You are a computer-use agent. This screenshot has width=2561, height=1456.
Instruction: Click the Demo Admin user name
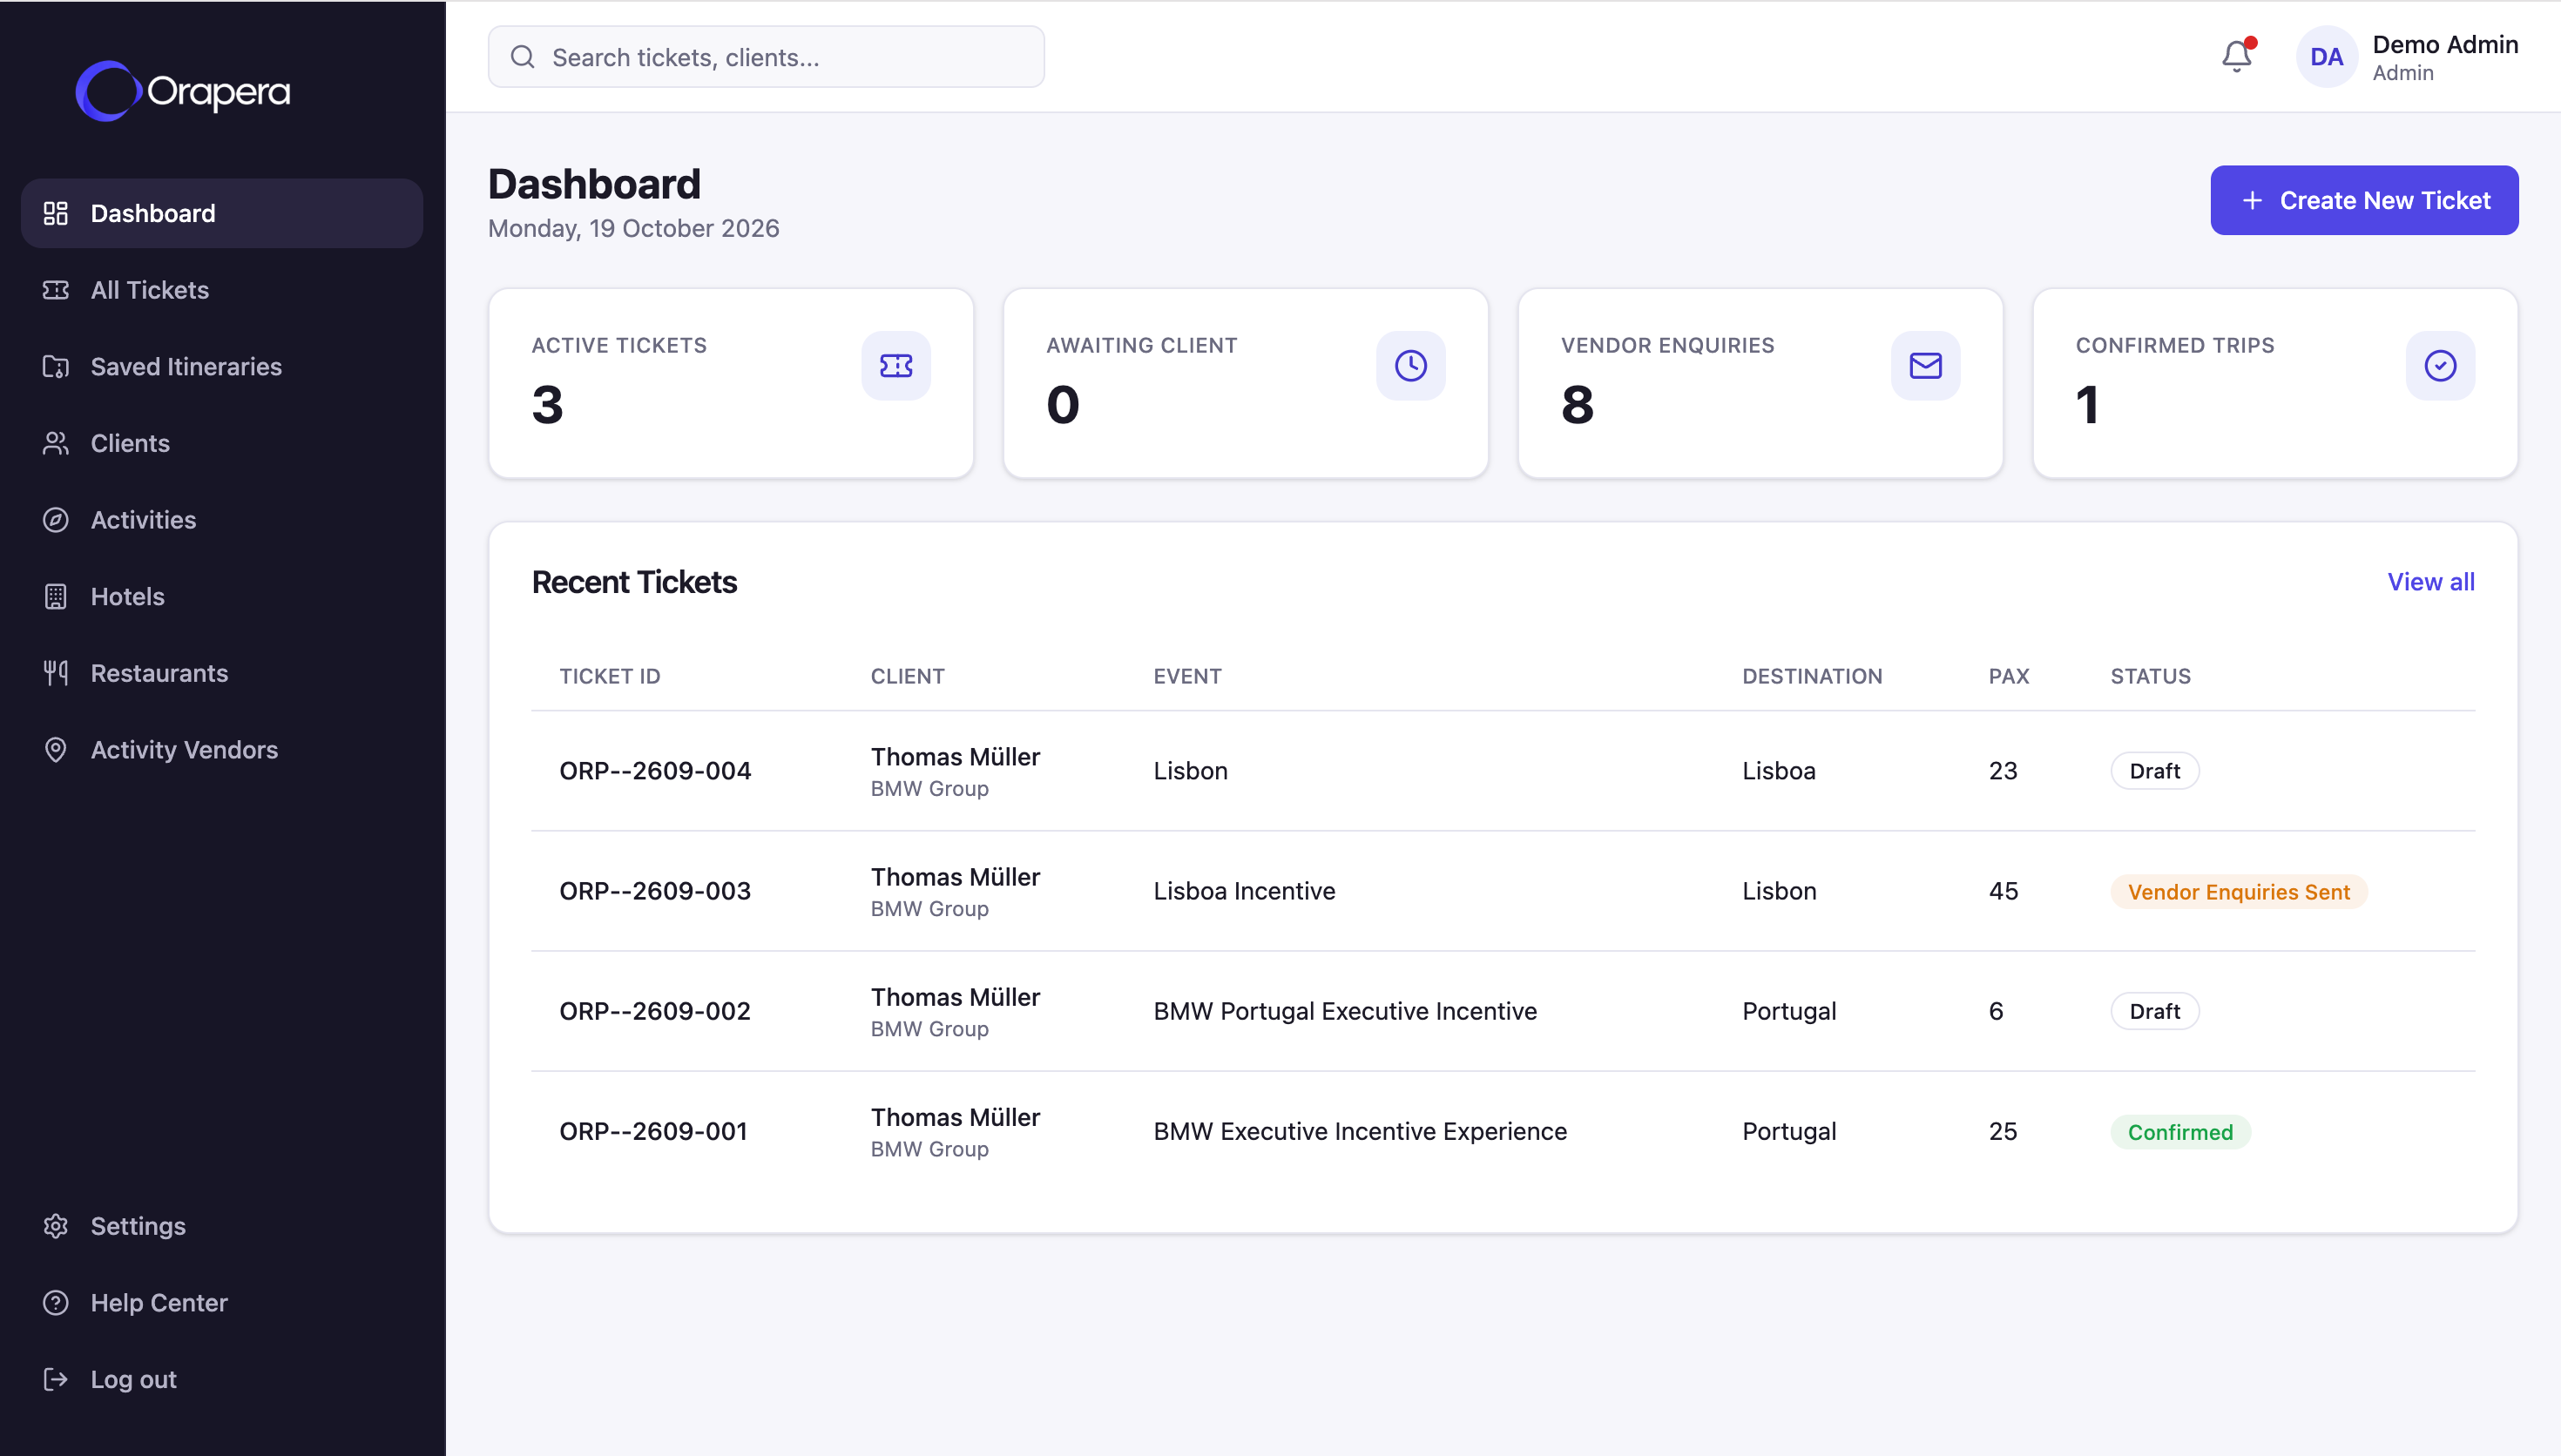2445,45
